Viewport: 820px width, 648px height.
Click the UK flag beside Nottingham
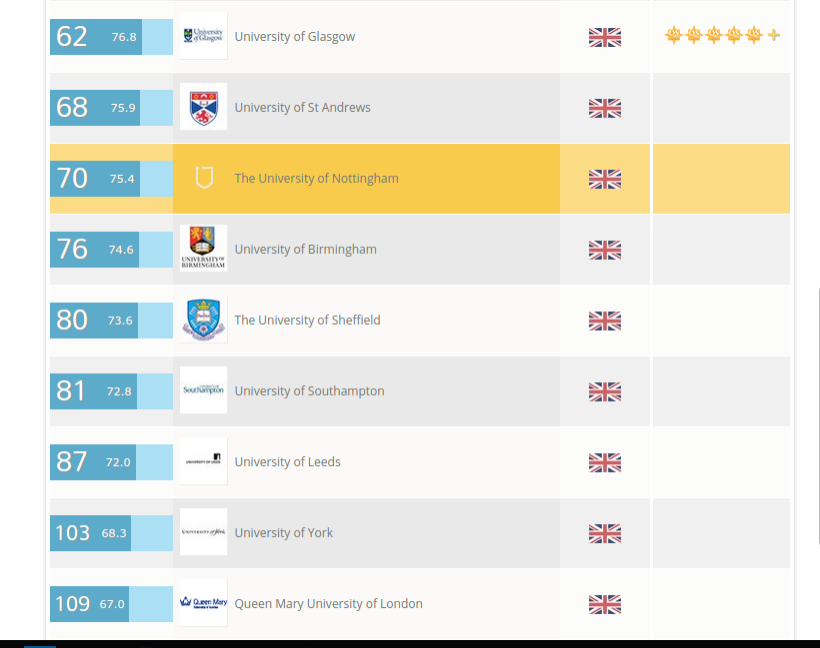coord(605,179)
